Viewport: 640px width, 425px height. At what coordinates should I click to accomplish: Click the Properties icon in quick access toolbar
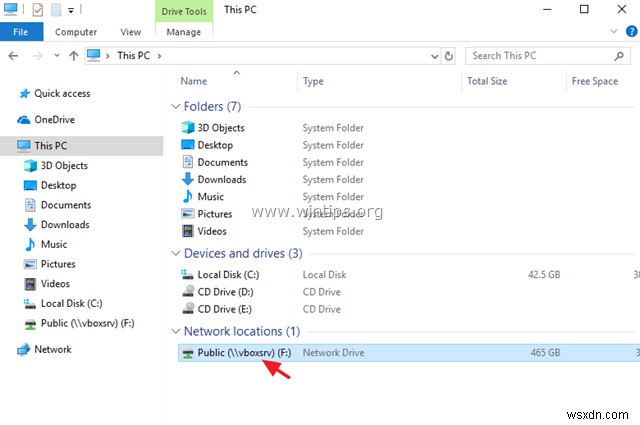[38, 9]
